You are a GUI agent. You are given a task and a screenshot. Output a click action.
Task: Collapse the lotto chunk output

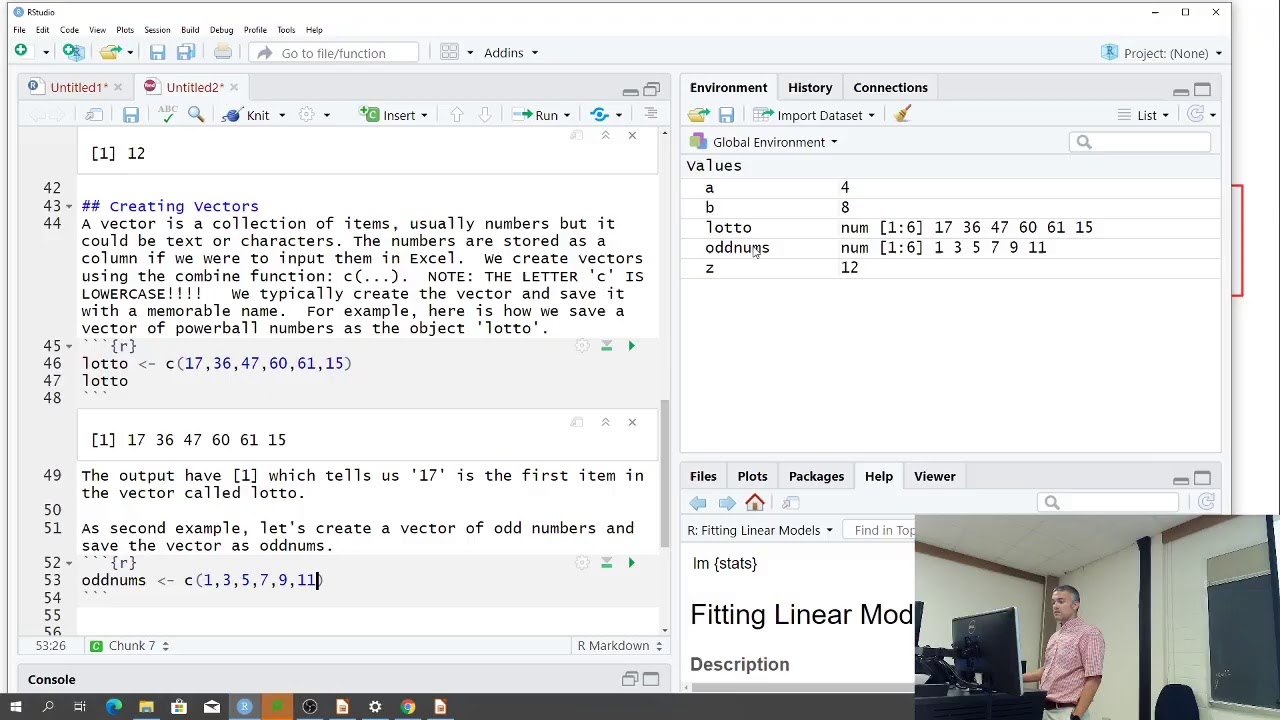click(x=605, y=422)
